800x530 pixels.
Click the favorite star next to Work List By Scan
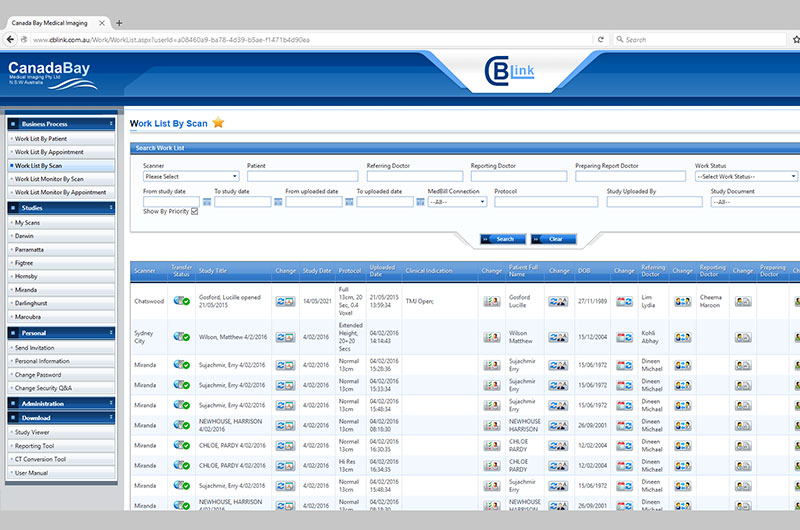[218, 122]
